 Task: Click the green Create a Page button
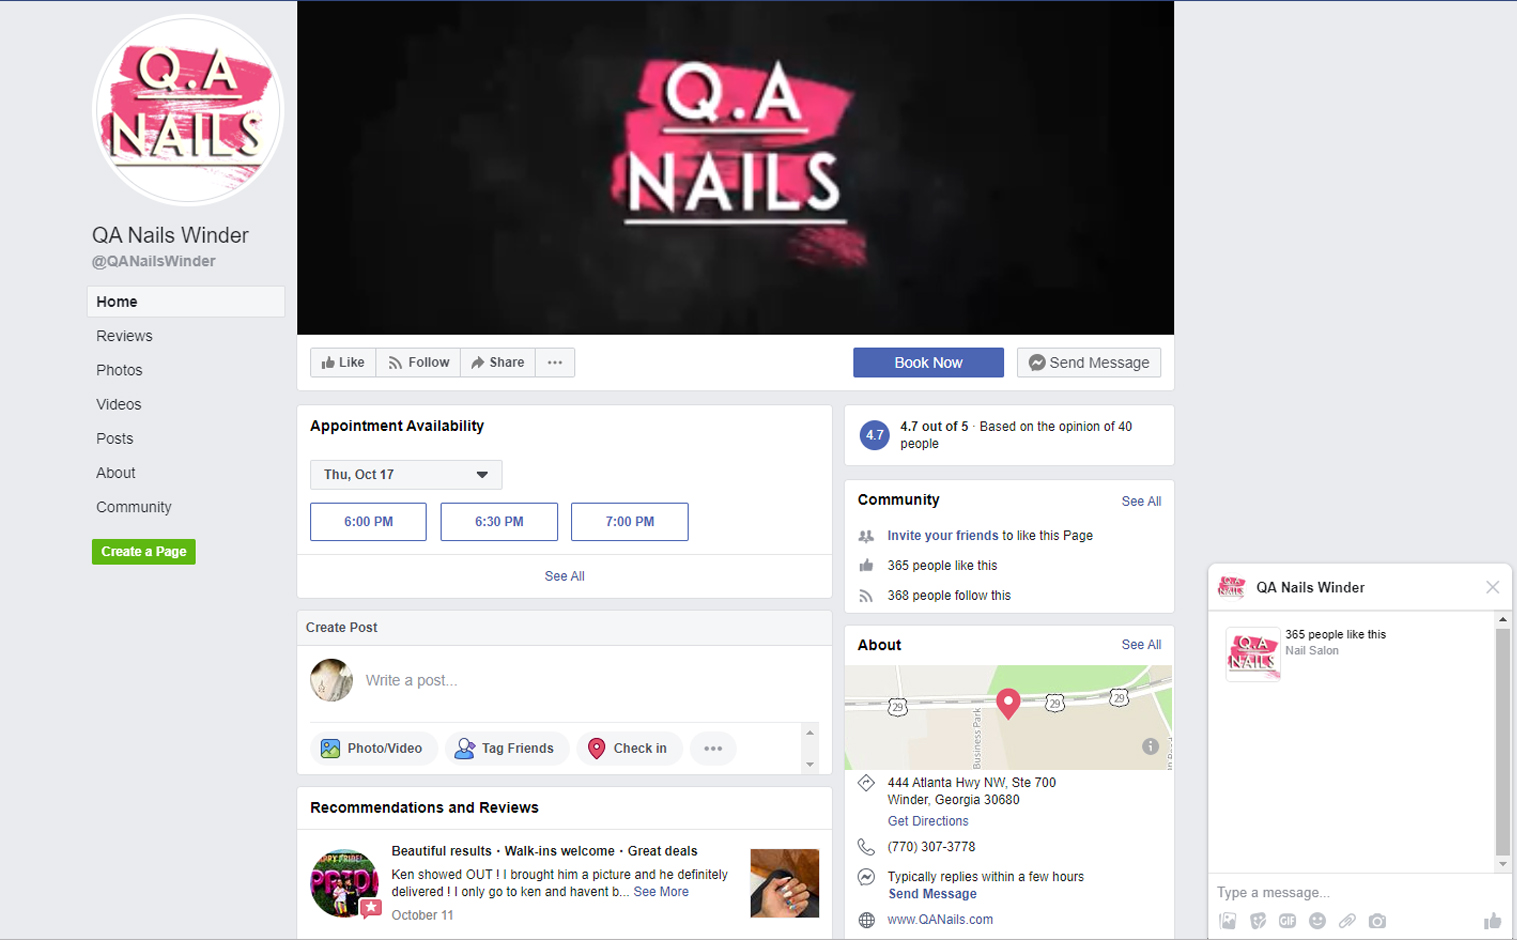coord(144,551)
